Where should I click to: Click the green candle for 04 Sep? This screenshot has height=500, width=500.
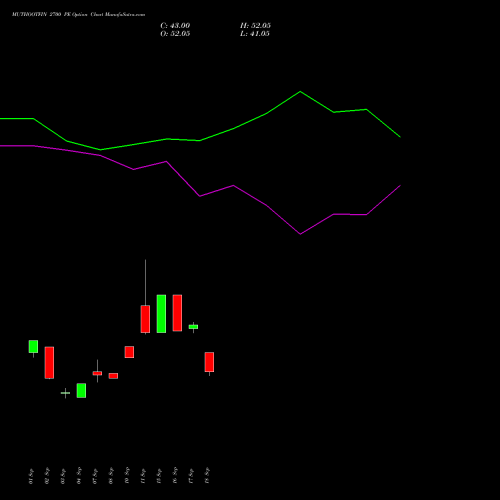[81, 390]
